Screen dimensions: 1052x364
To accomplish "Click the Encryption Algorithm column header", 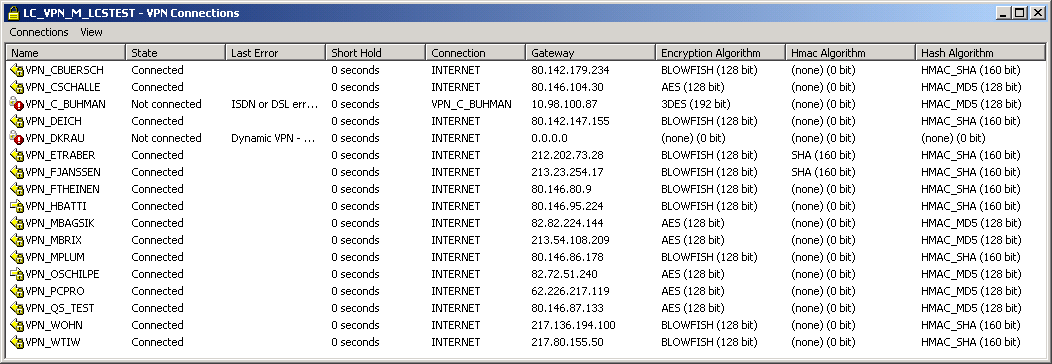I will (x=721, y=53).
